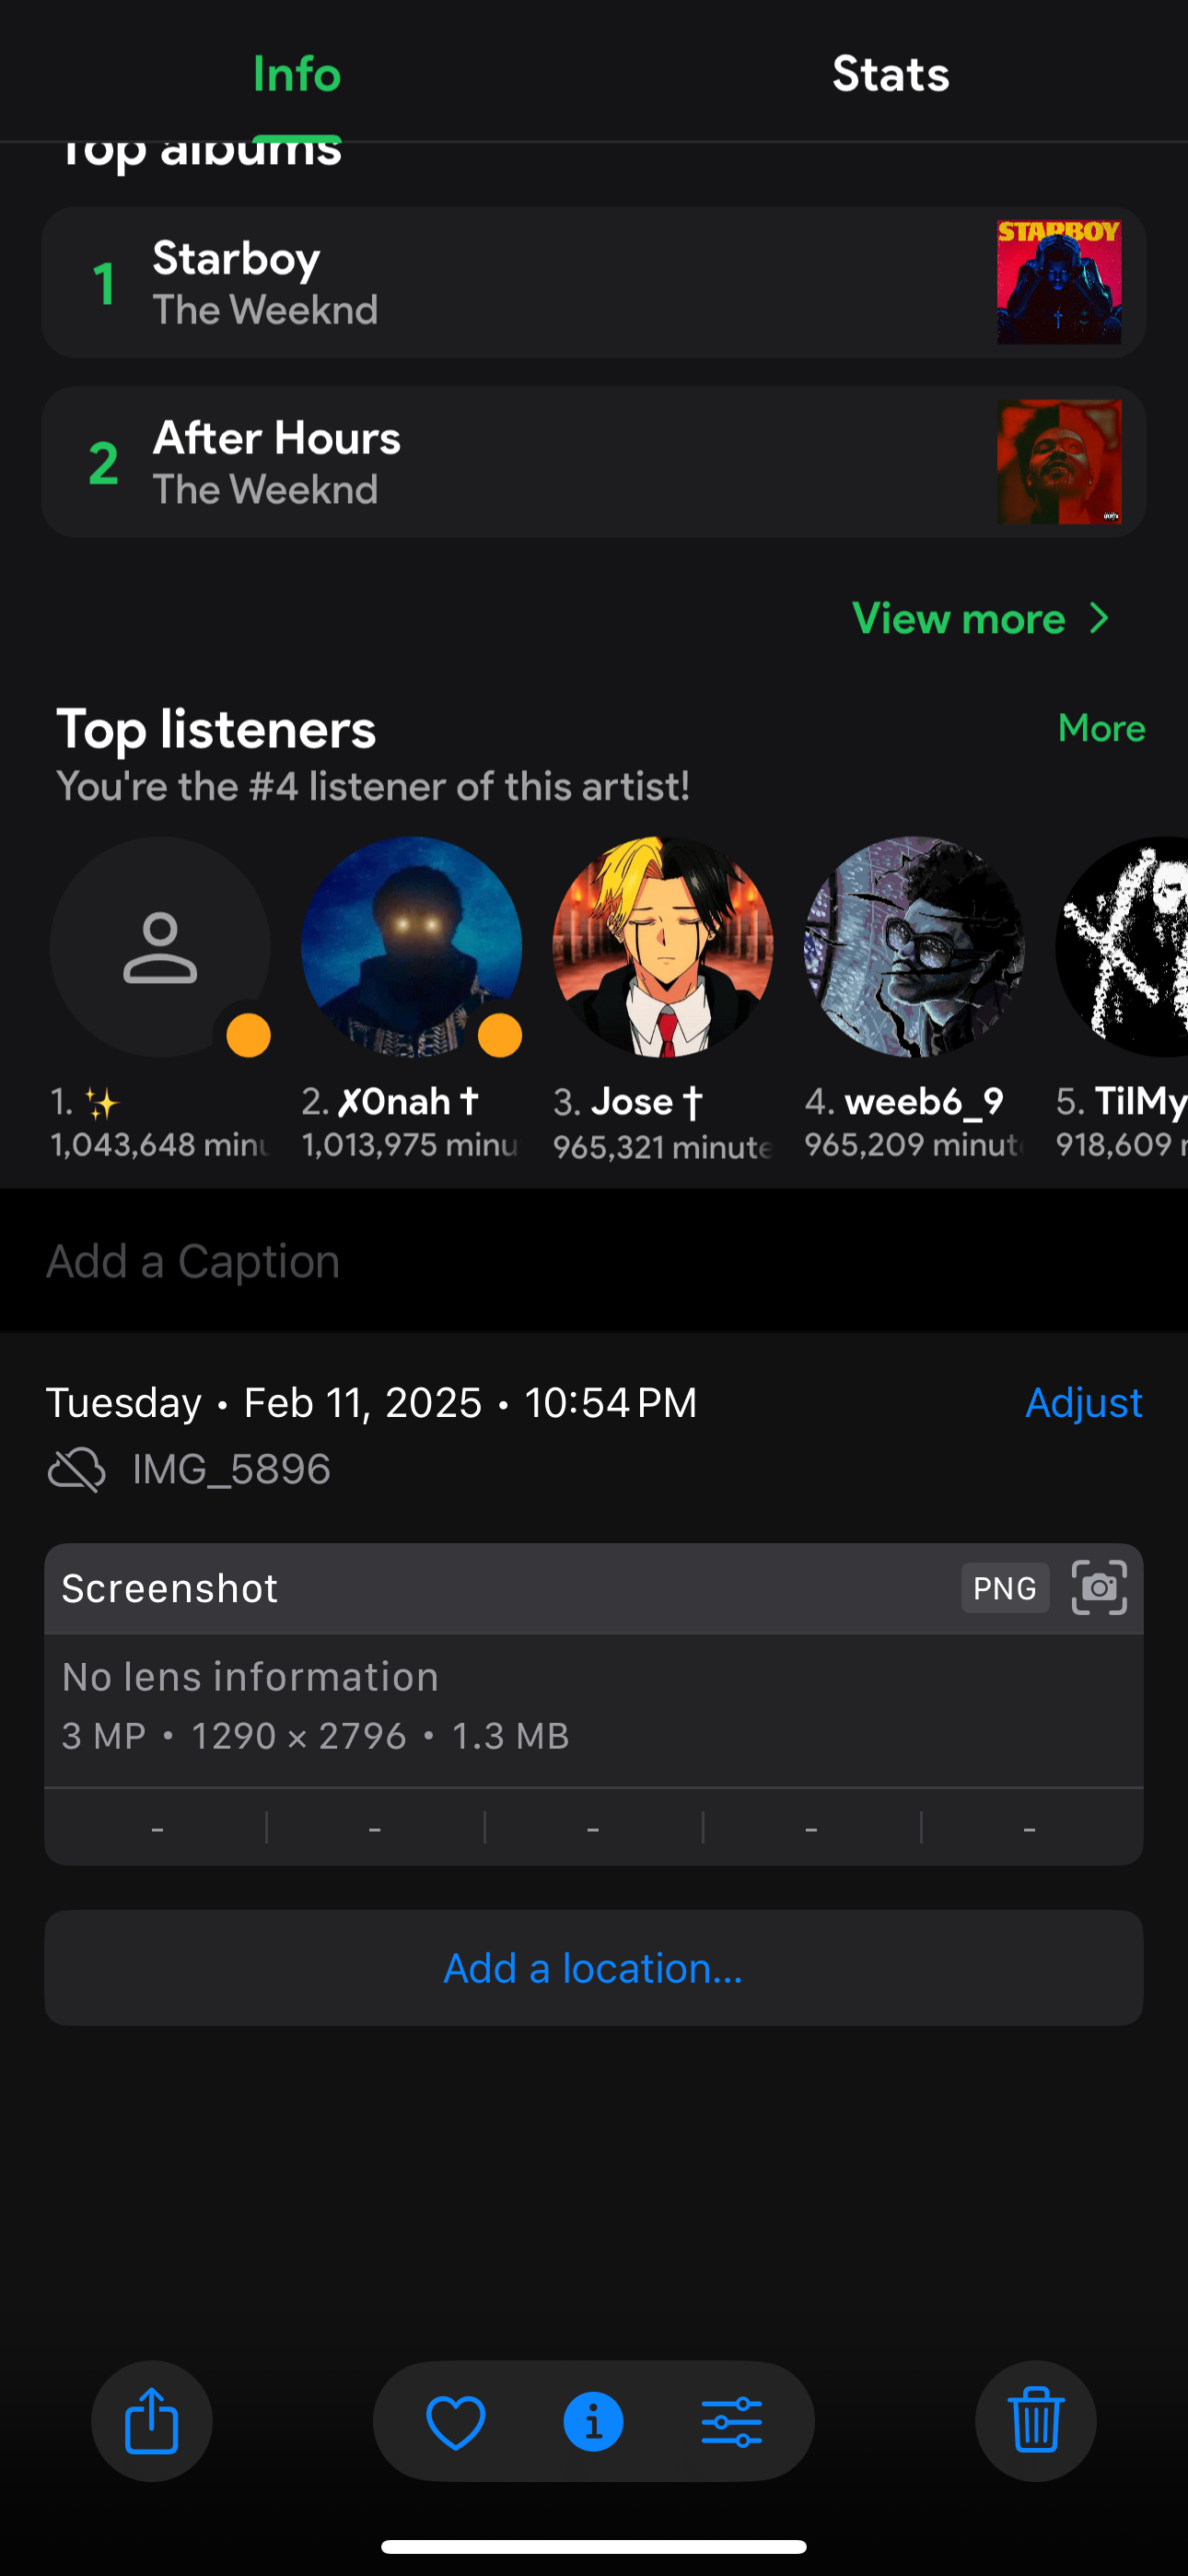Open the Starboy album cover
The width and height of the screenshot is (1188, 2576).
click(x=1059, y=283)
